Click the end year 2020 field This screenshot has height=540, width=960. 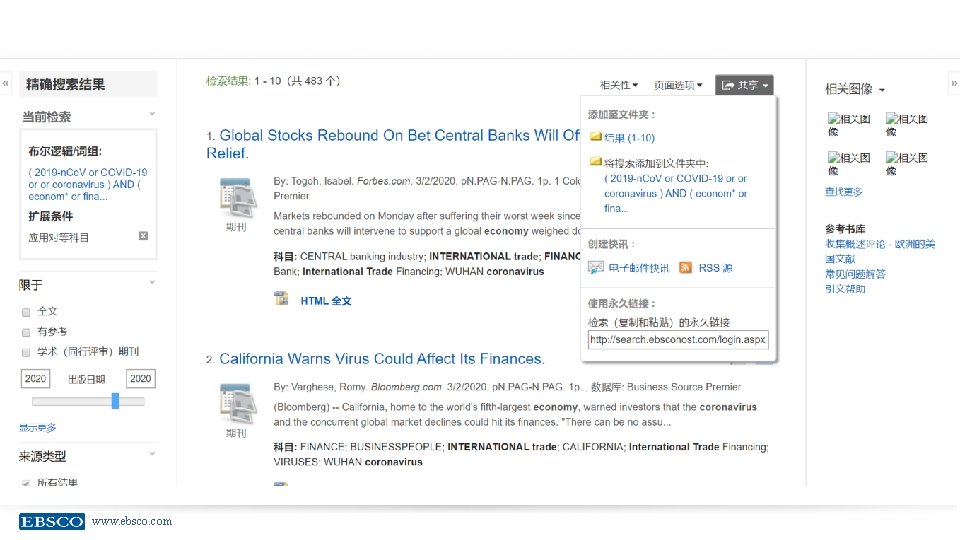141,378
